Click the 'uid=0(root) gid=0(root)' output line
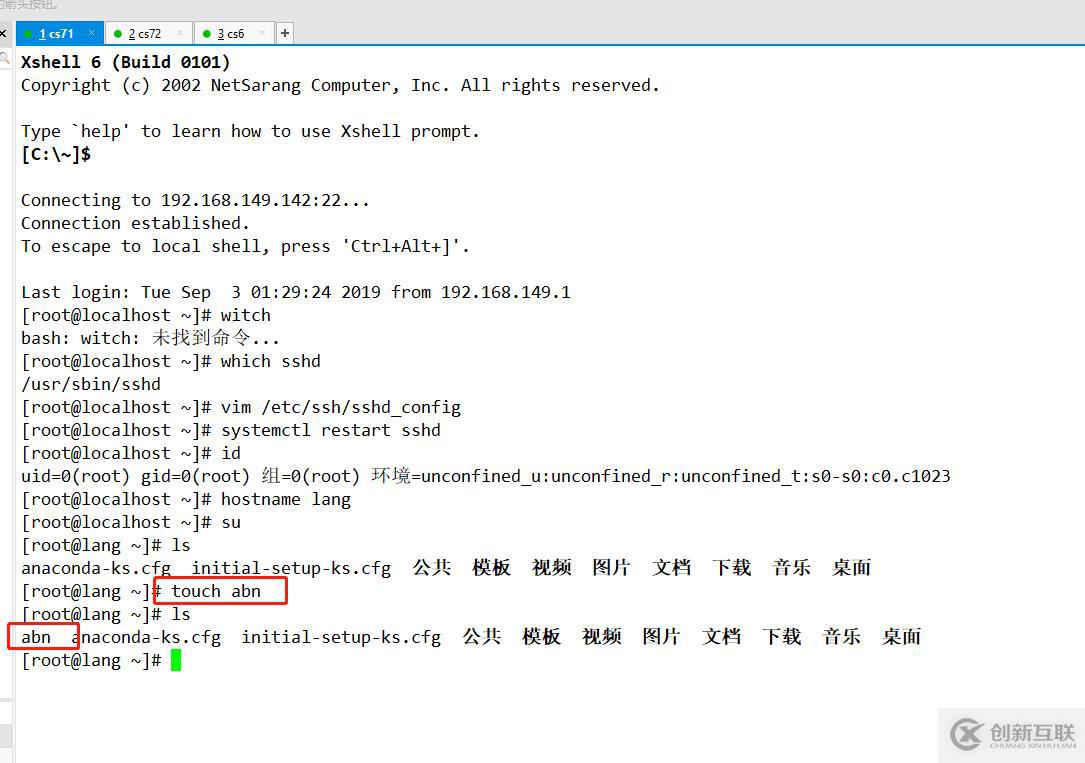Viewport: 1085px width, 763px height. pos(486,476)
